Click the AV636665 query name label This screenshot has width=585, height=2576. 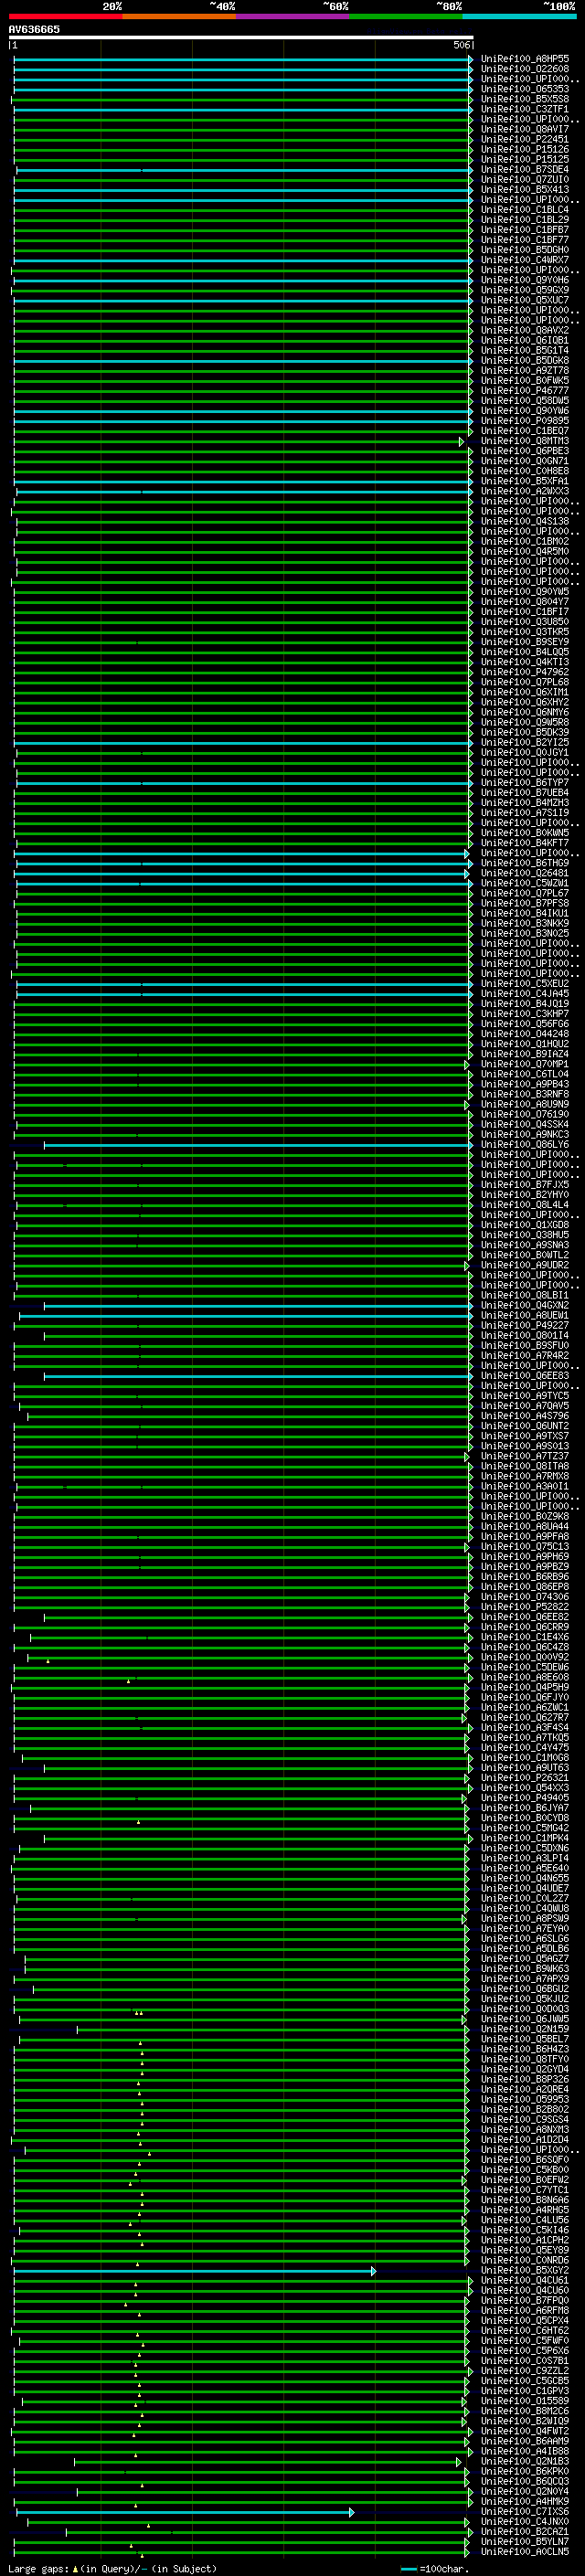coord(34,29)
